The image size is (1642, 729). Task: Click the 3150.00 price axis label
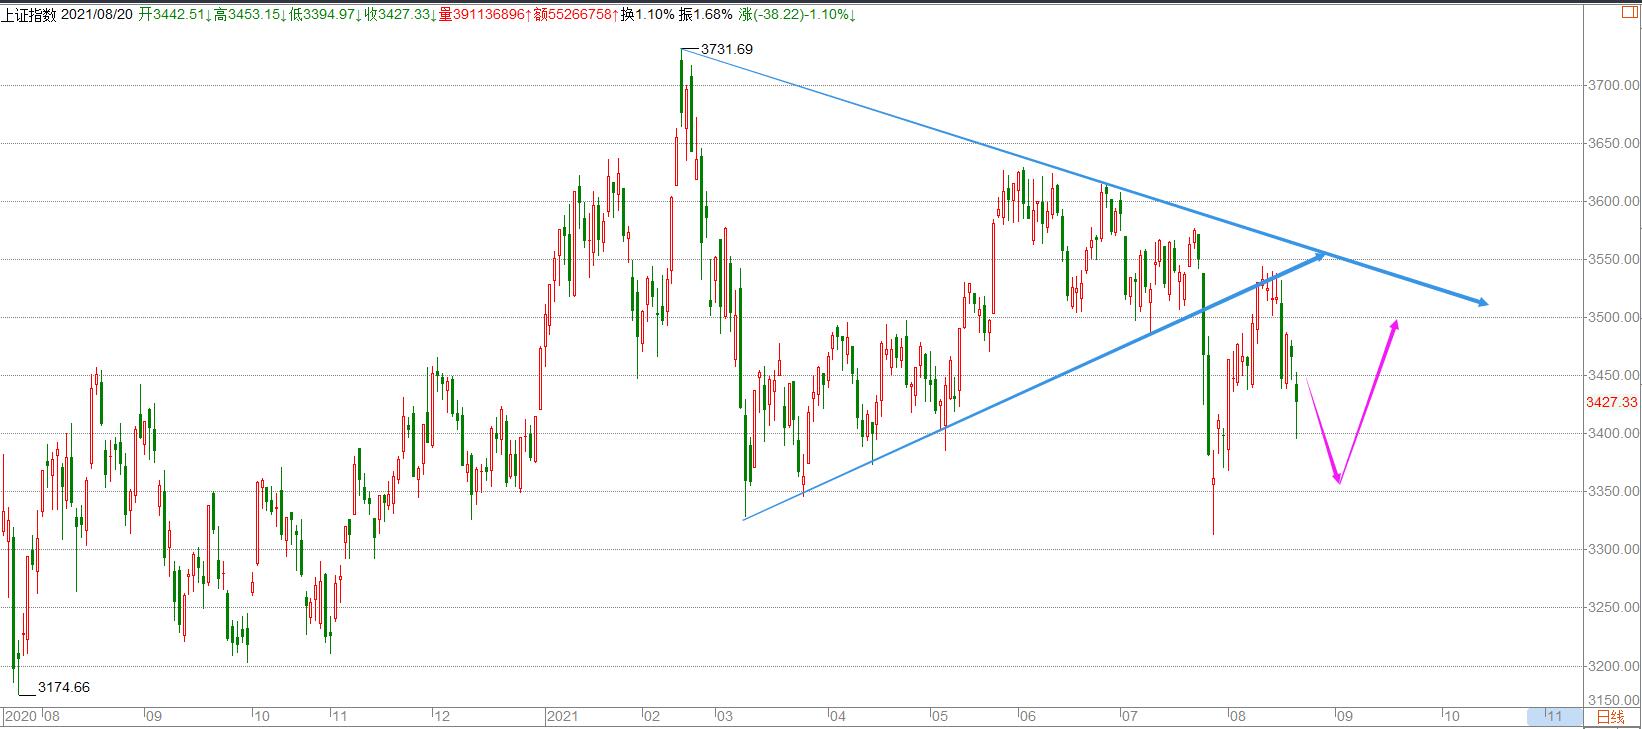(1613, 699)
